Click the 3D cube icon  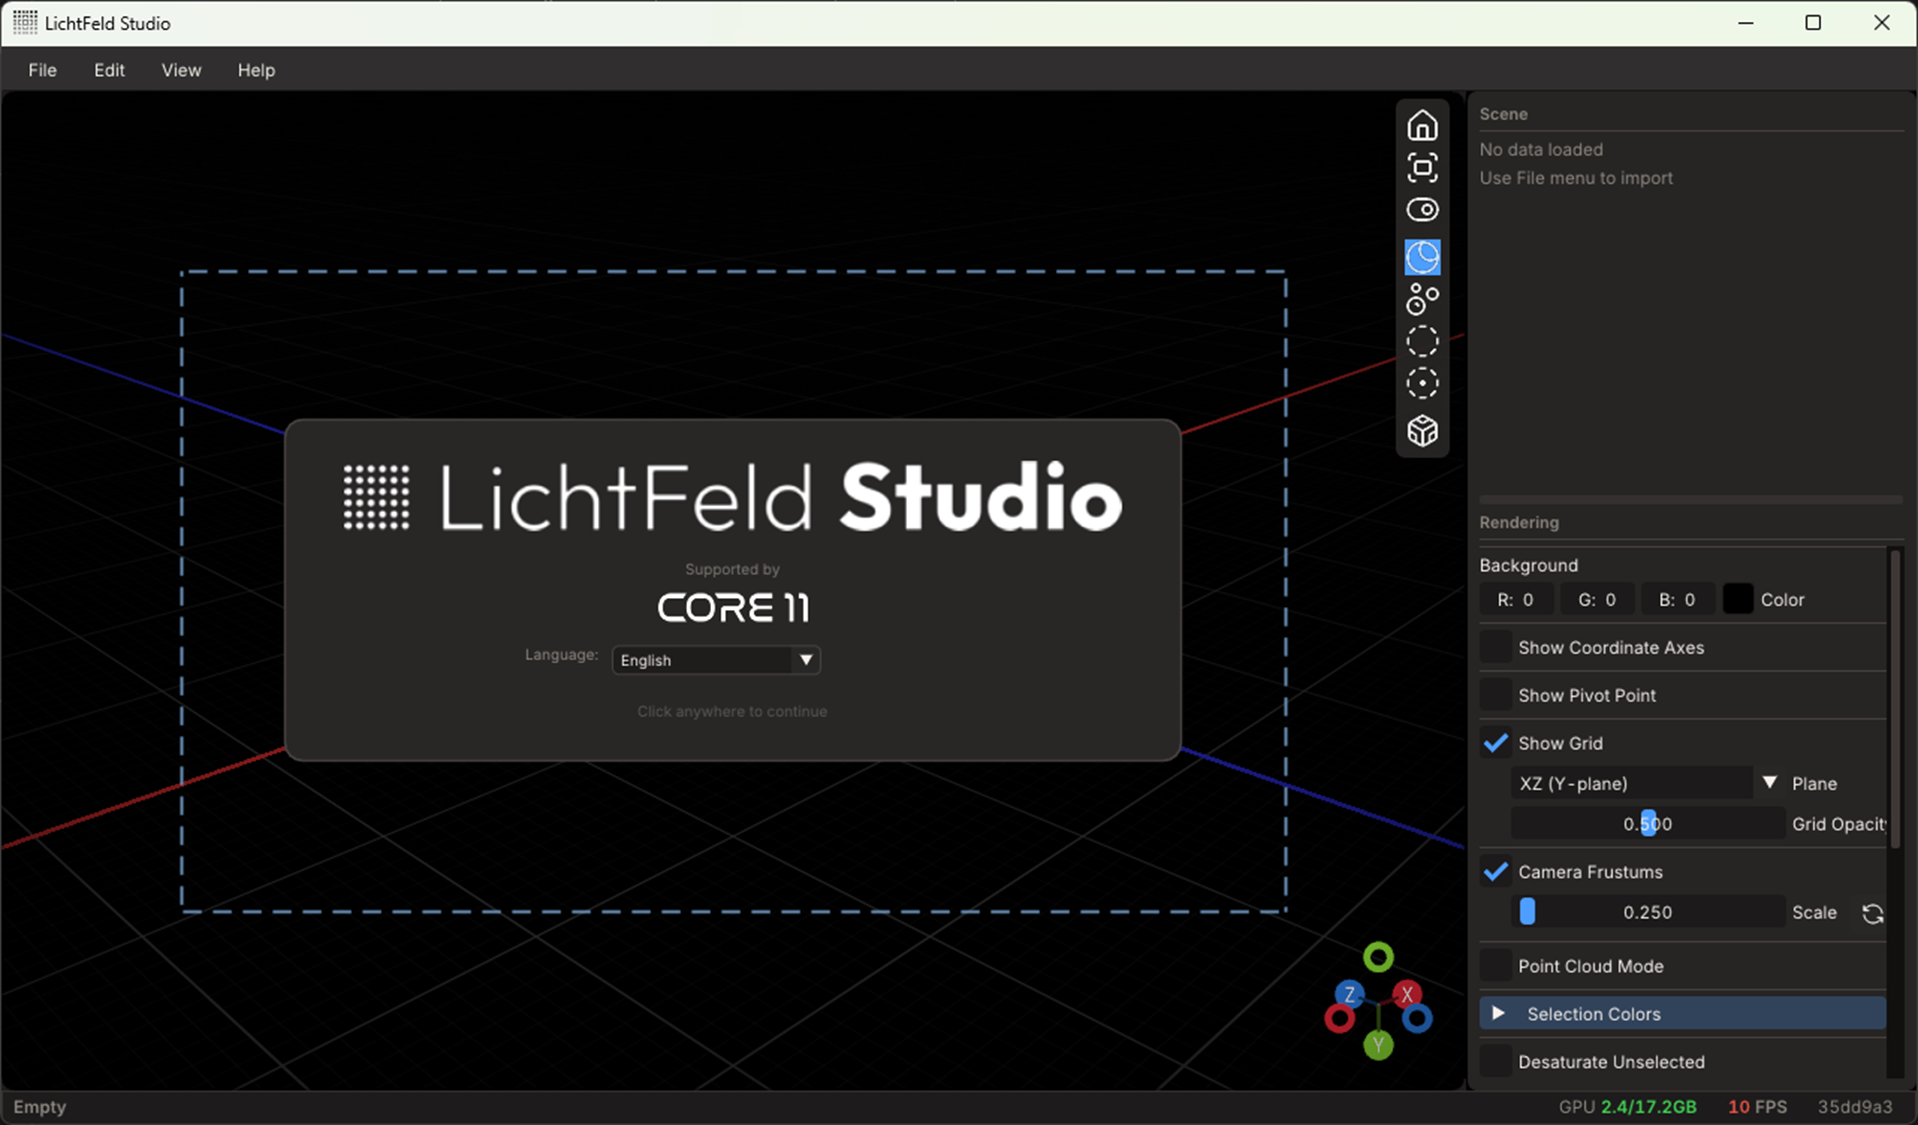[1422, 431]
